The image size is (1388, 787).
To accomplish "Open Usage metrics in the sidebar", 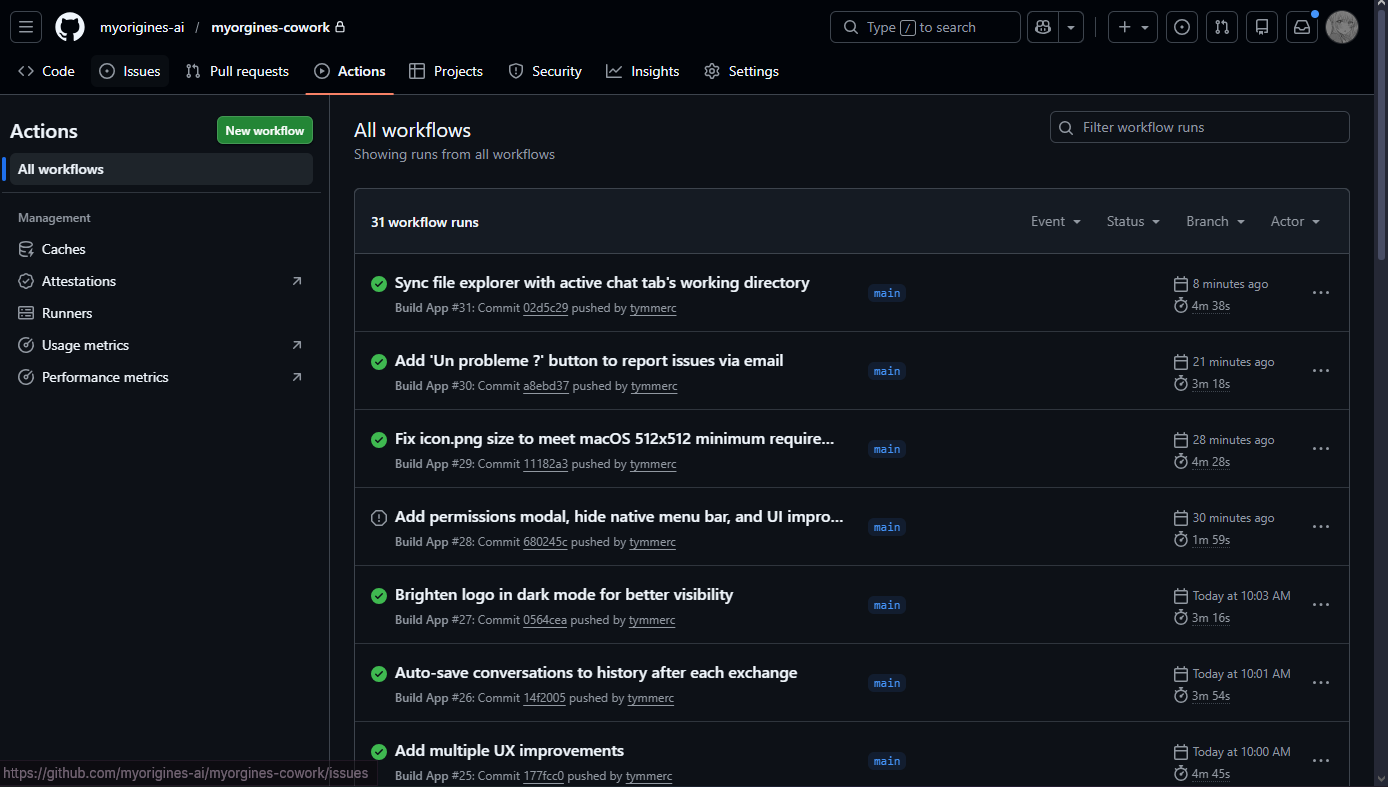I will point(161,345).
